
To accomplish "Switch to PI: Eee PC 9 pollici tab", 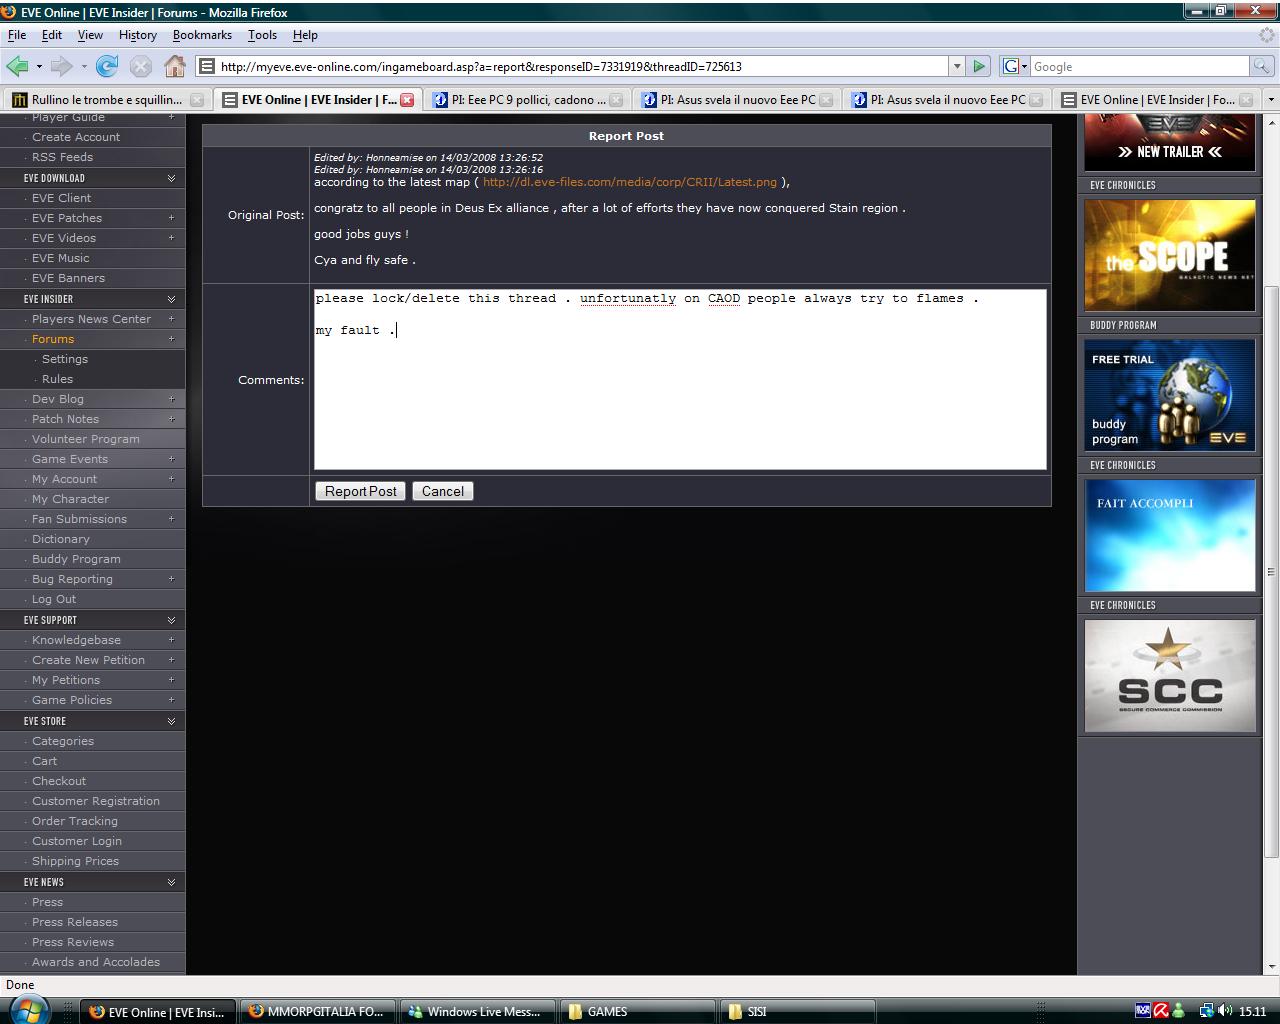I will point(528,100).
